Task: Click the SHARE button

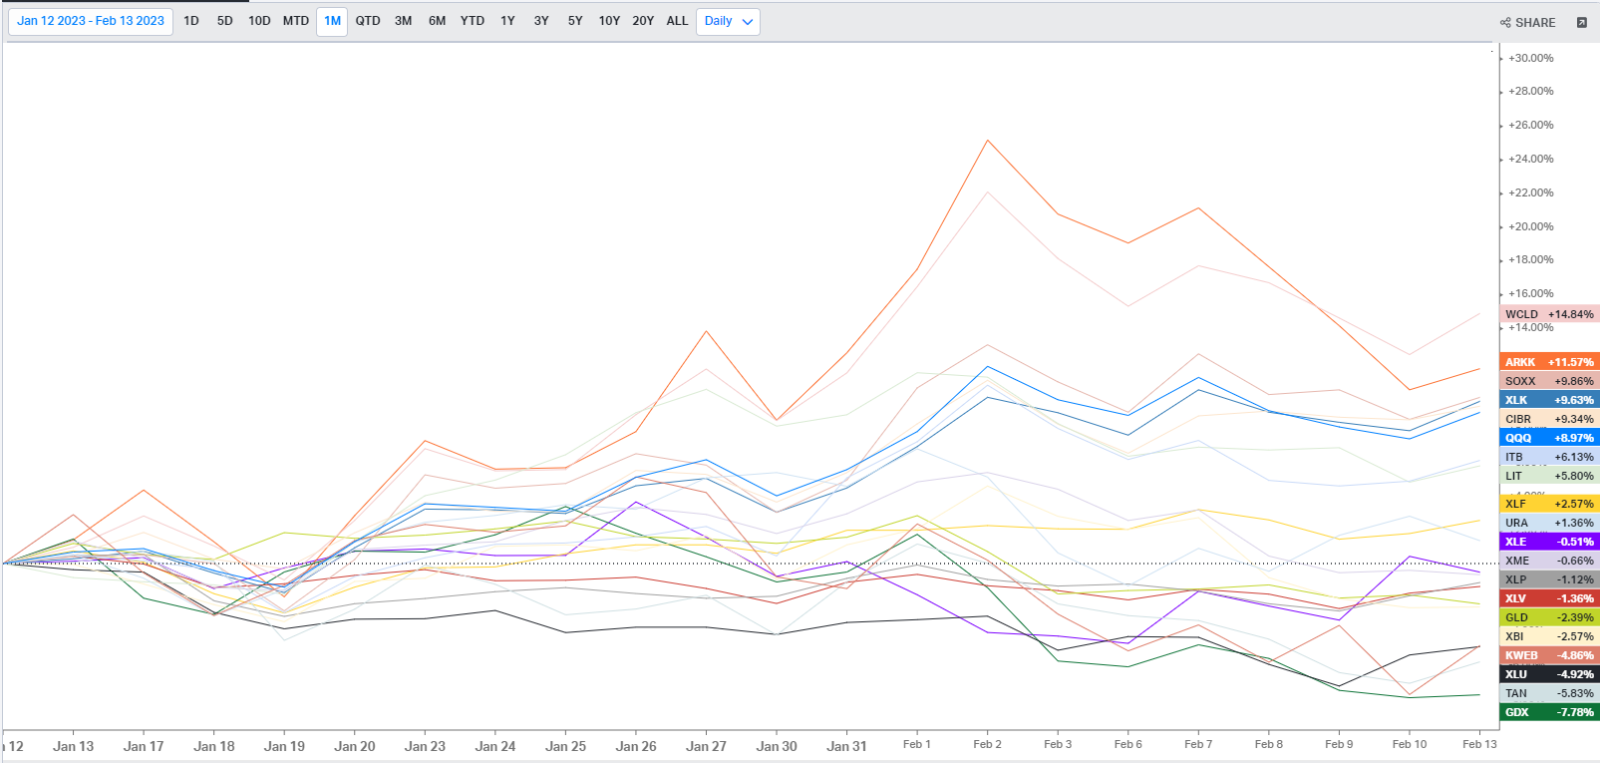Action: (x=1528, y=22)
